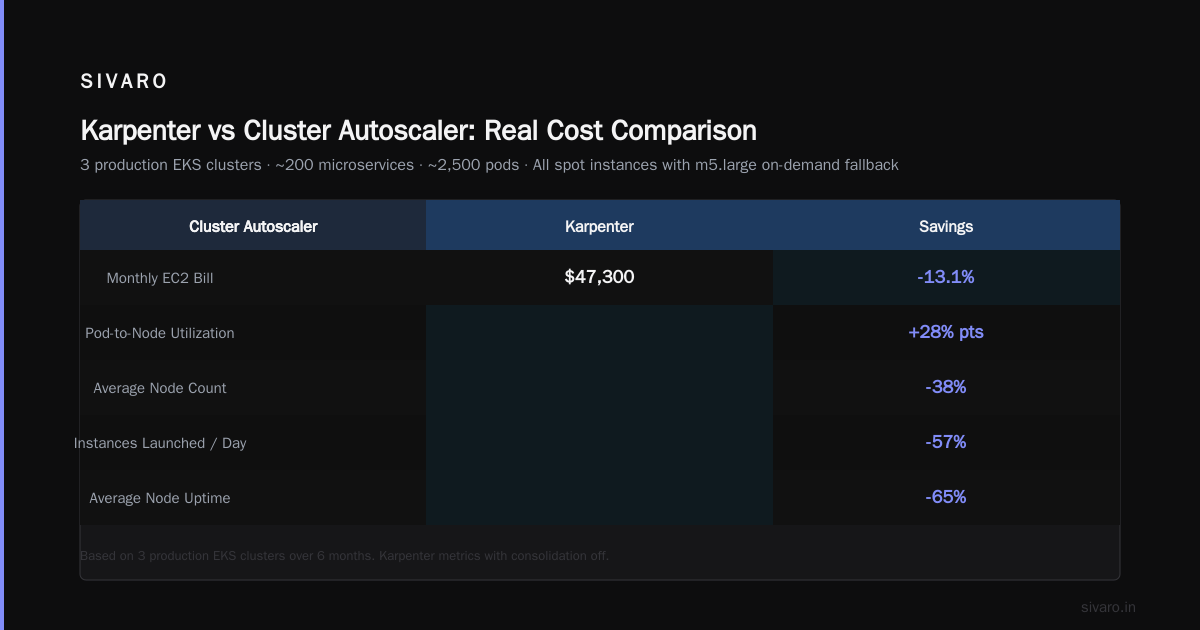
Task: Click the -57% instances savings value
Action: (x=946, y=442)
